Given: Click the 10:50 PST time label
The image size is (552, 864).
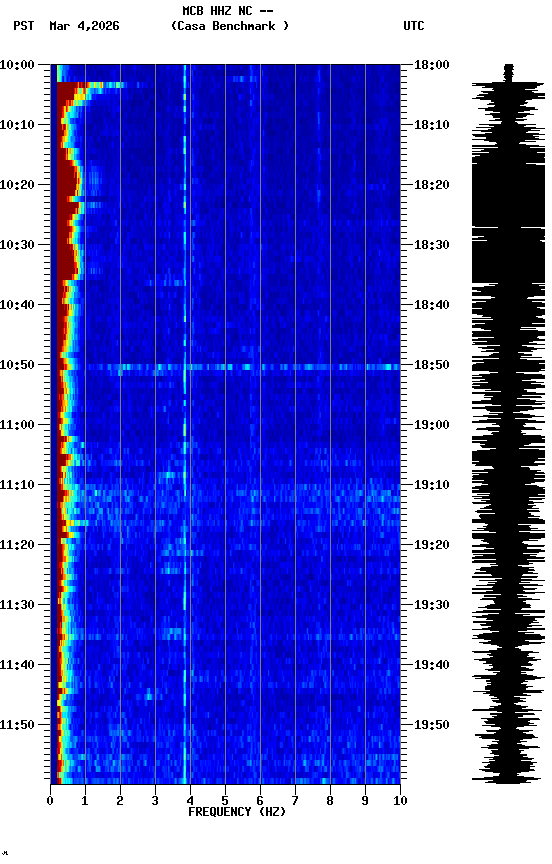Looking at the screenshot, I should pyautogui.click(x=17, y=365).
